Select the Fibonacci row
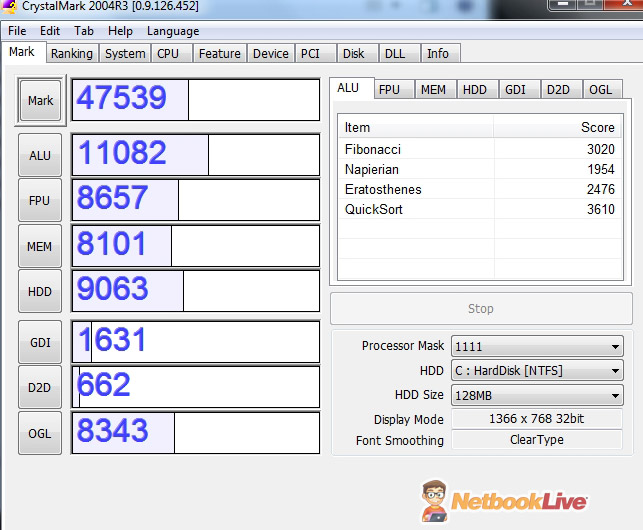Image resolution: width=643 pixels, height=530 pixels. point(480,149)
